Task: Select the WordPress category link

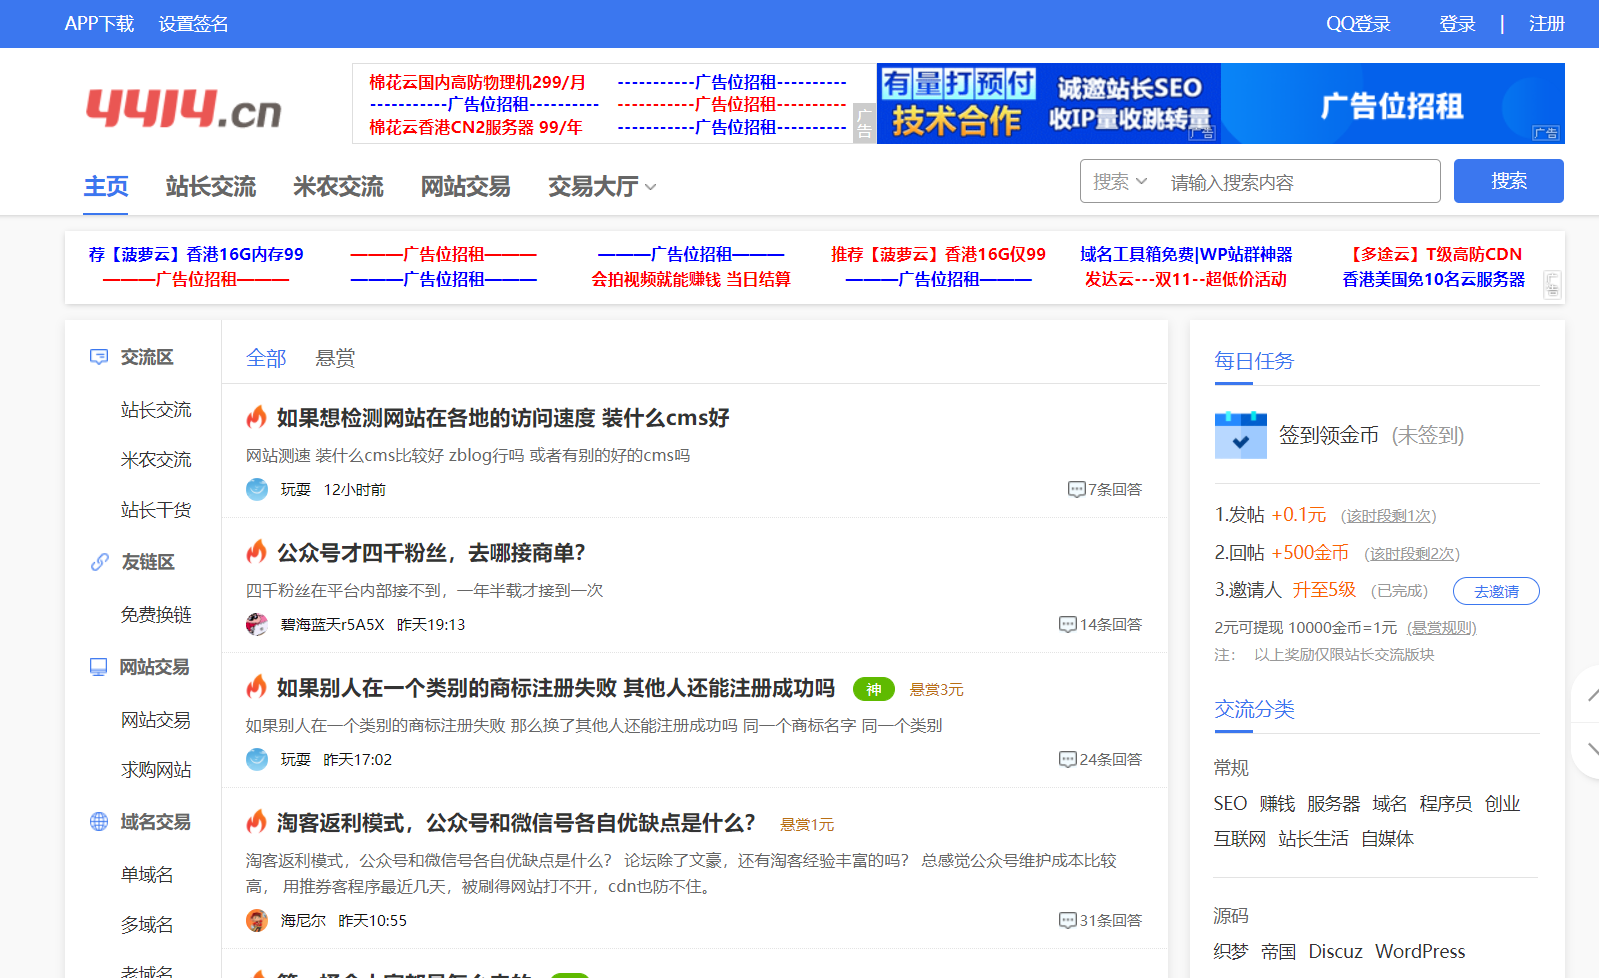Action: (x=1419, y=951)
